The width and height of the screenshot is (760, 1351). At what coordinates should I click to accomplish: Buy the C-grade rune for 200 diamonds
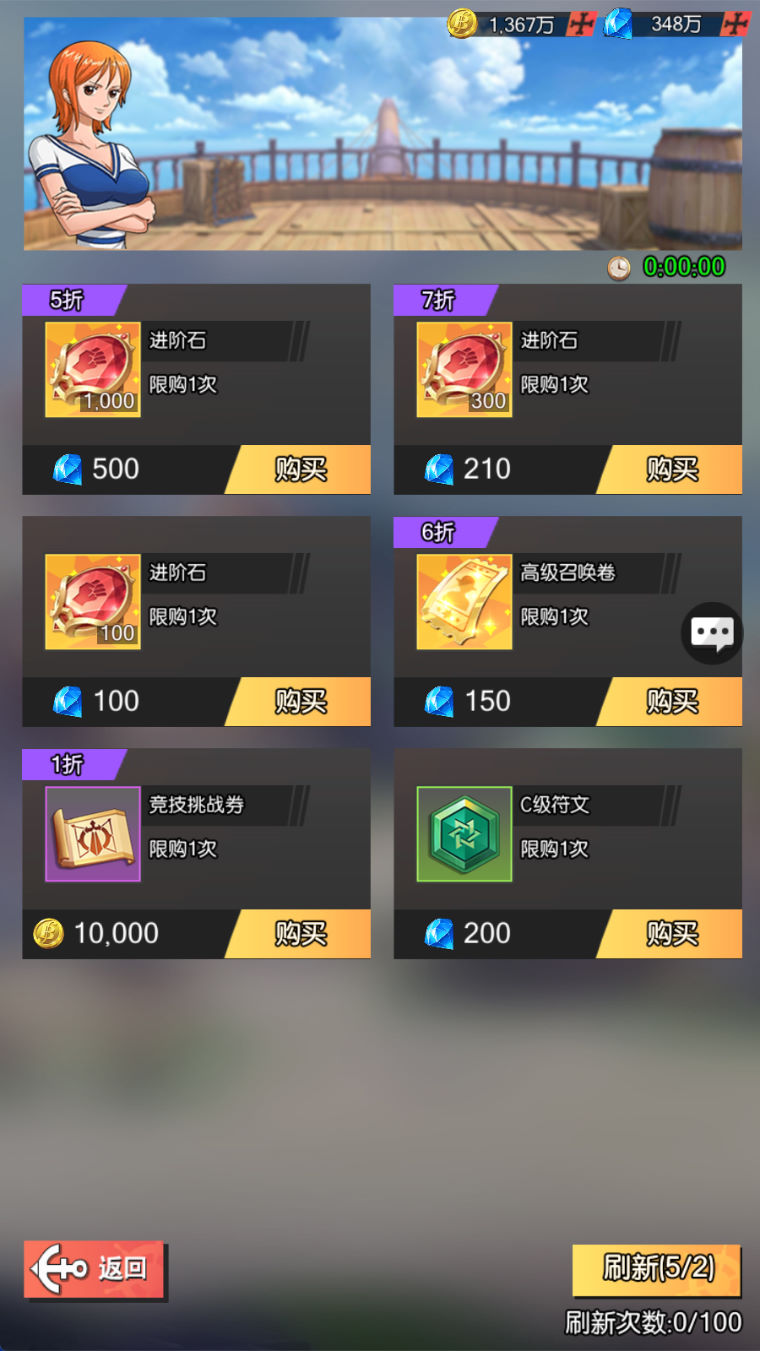(670, 933)
